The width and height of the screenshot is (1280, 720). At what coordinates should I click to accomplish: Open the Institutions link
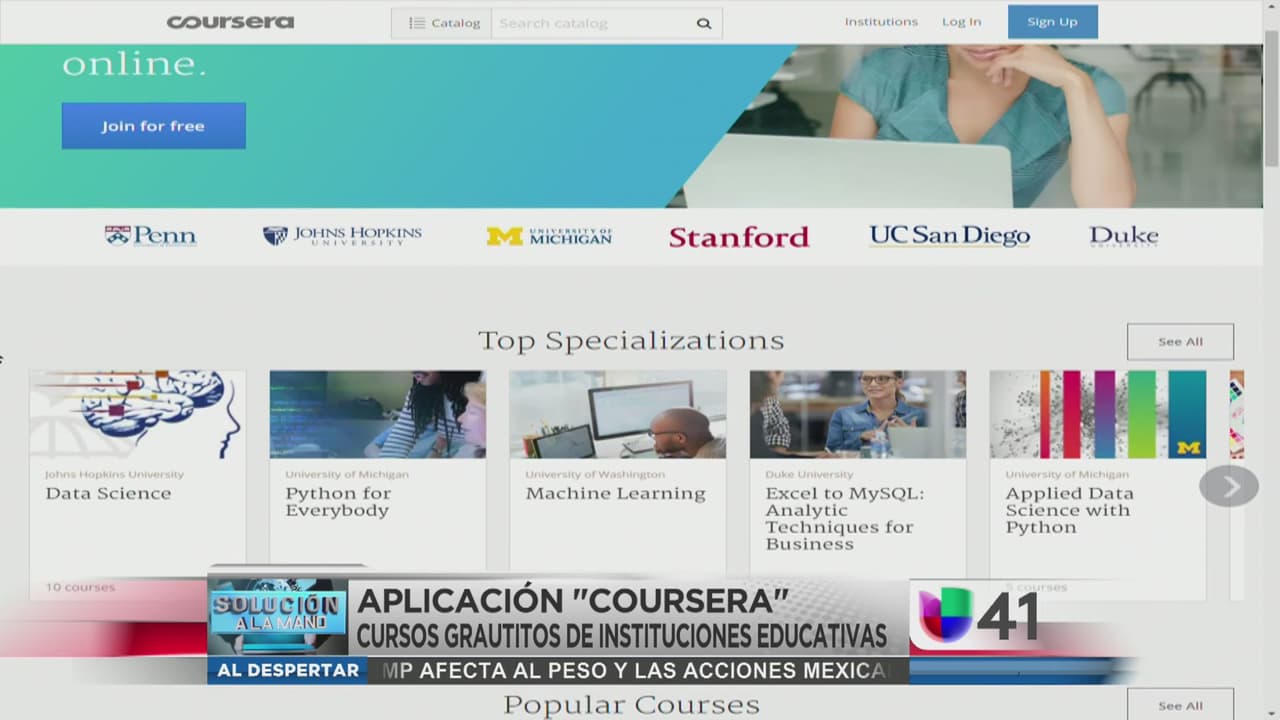[880, 22]
